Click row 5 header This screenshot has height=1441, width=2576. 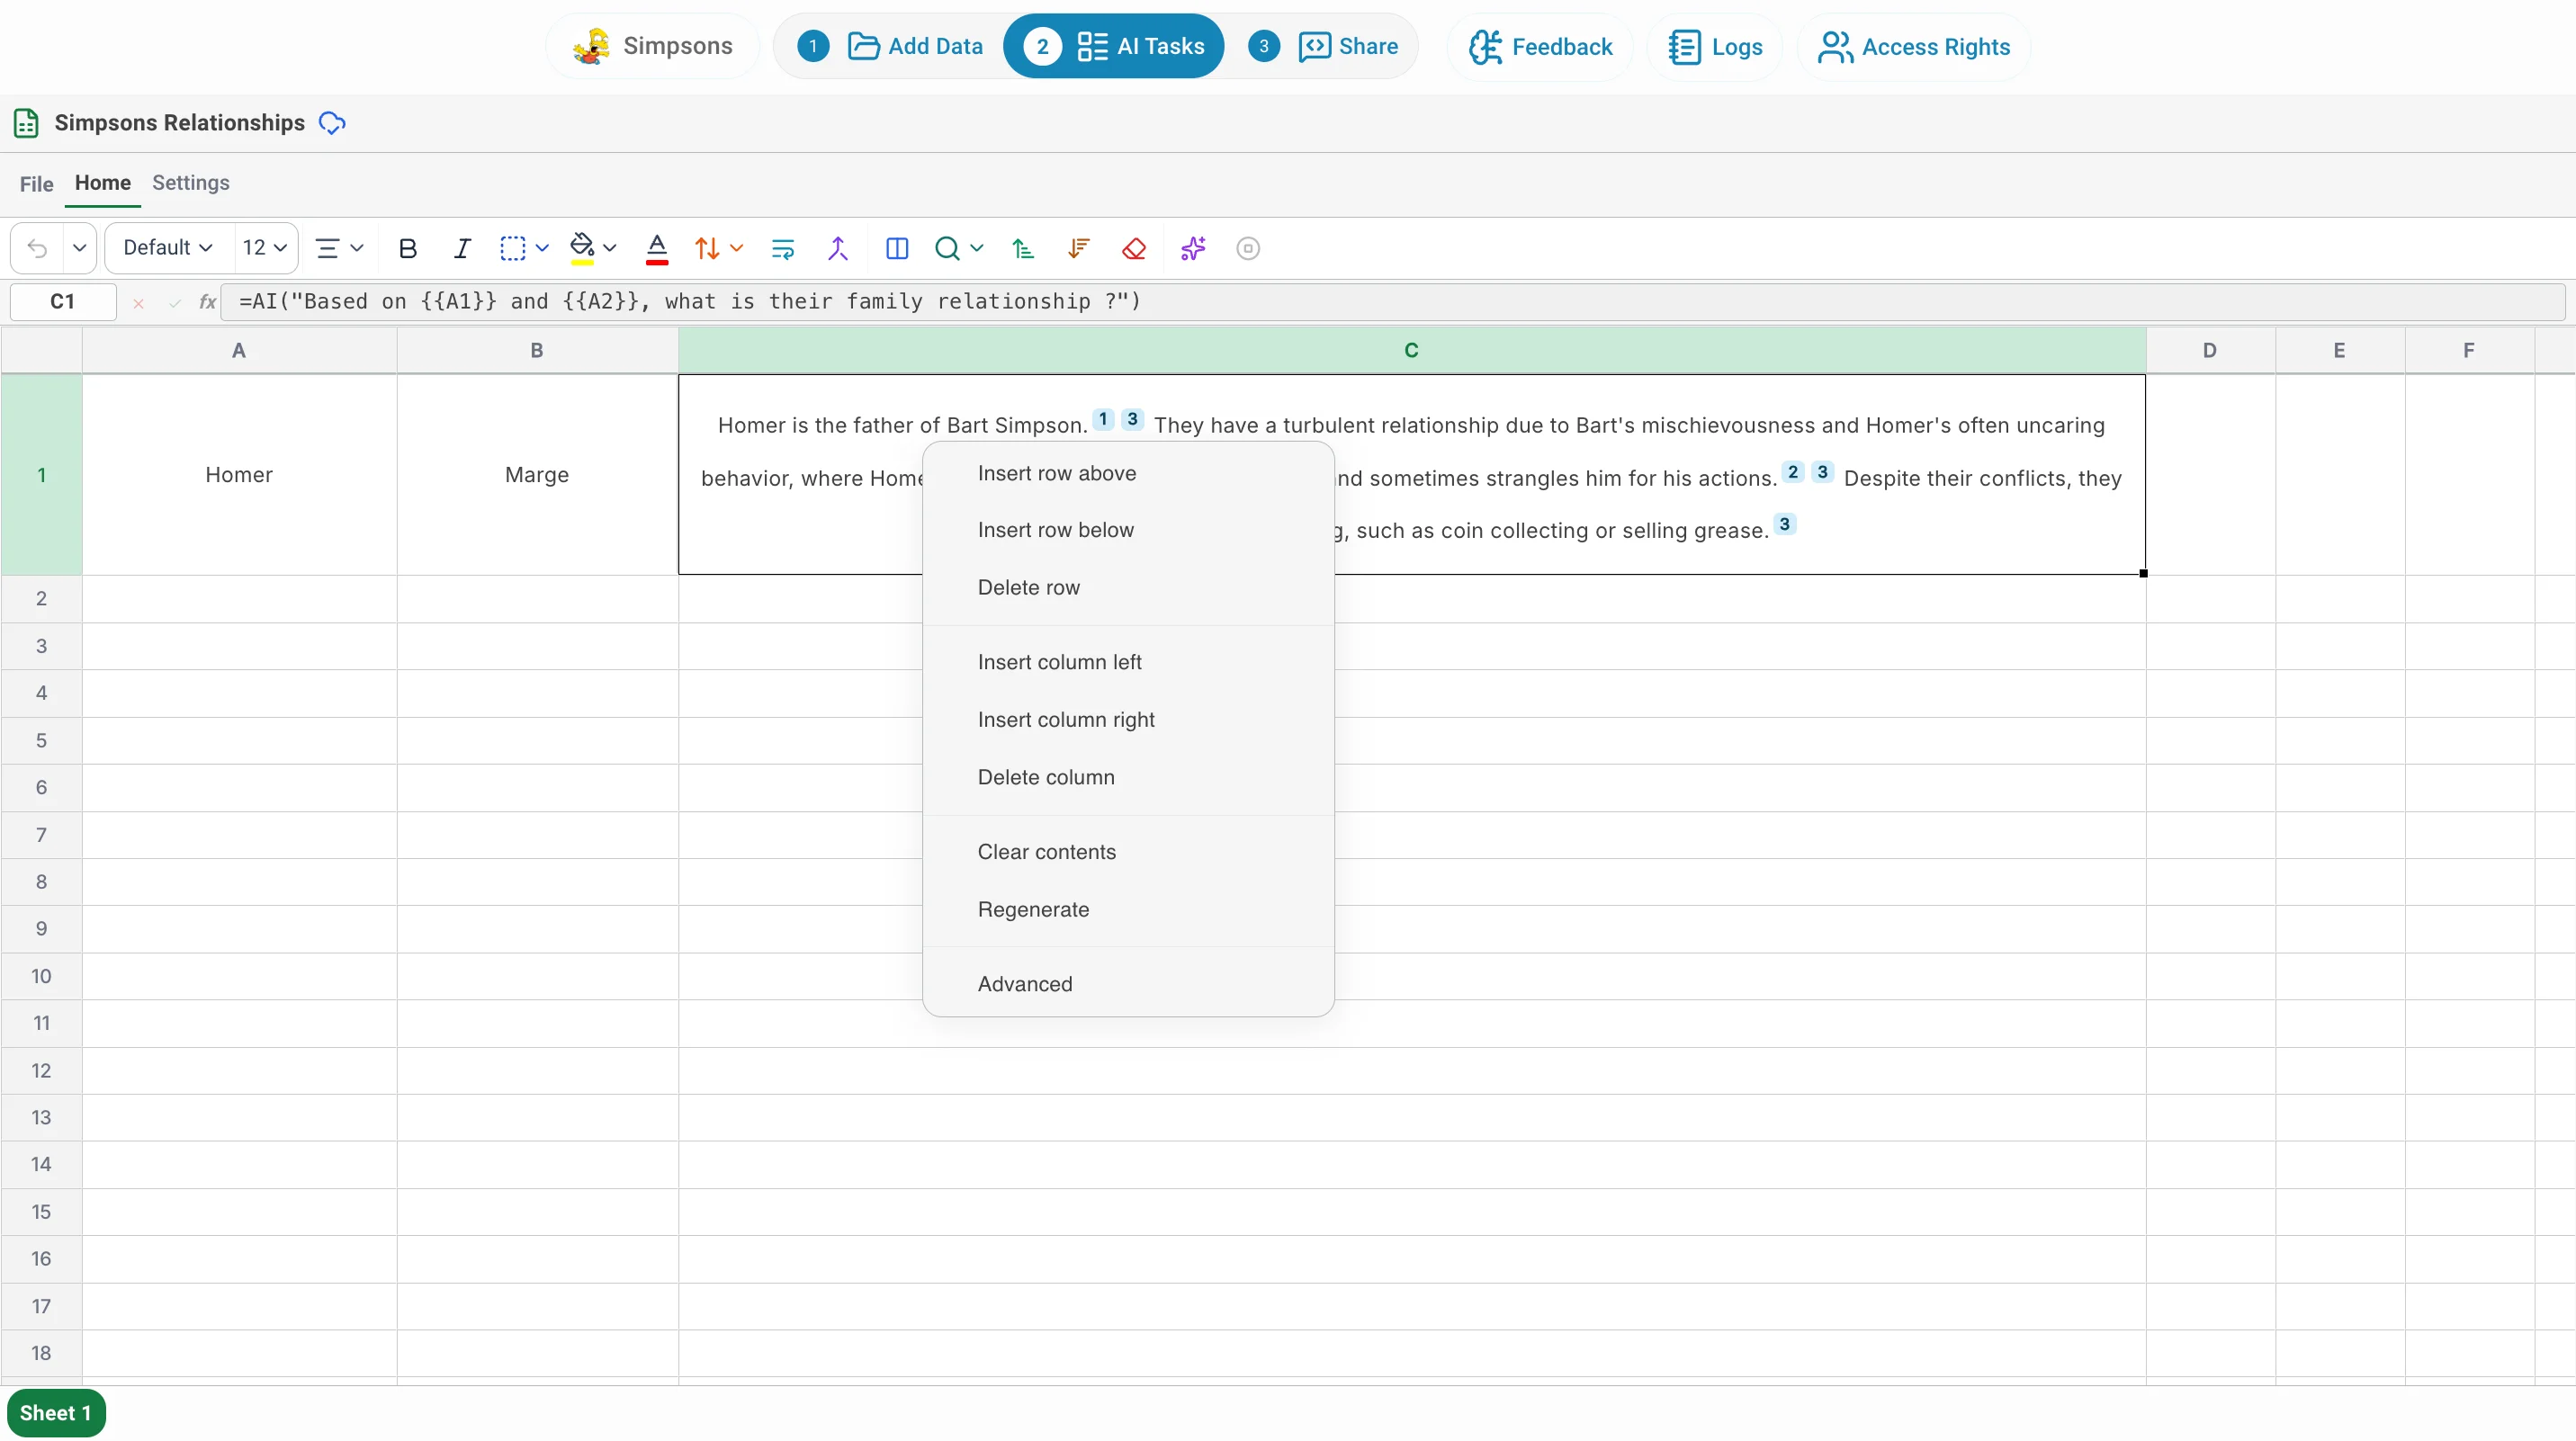41,741
